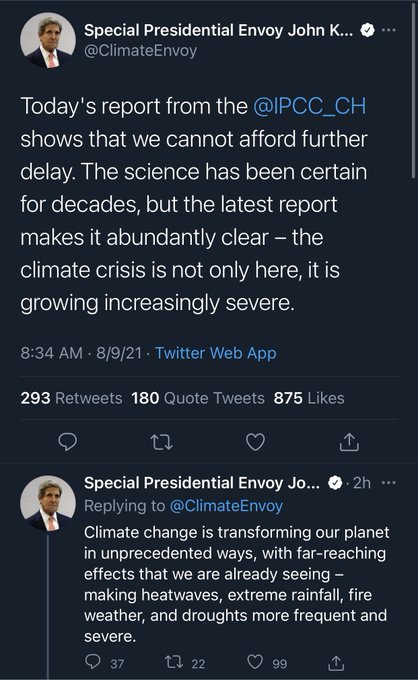
Task: Click the vertical scrollbar on the right edge
Action: point(413,89)
